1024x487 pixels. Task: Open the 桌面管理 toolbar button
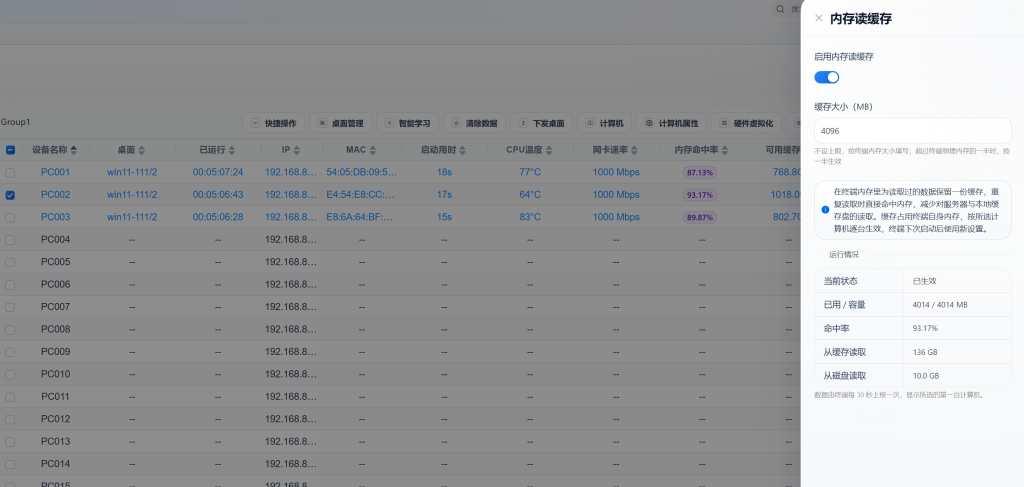tap(340, 123)
